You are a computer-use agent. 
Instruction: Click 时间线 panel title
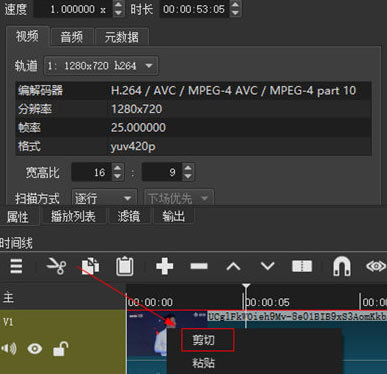click(x=16, y=243)
